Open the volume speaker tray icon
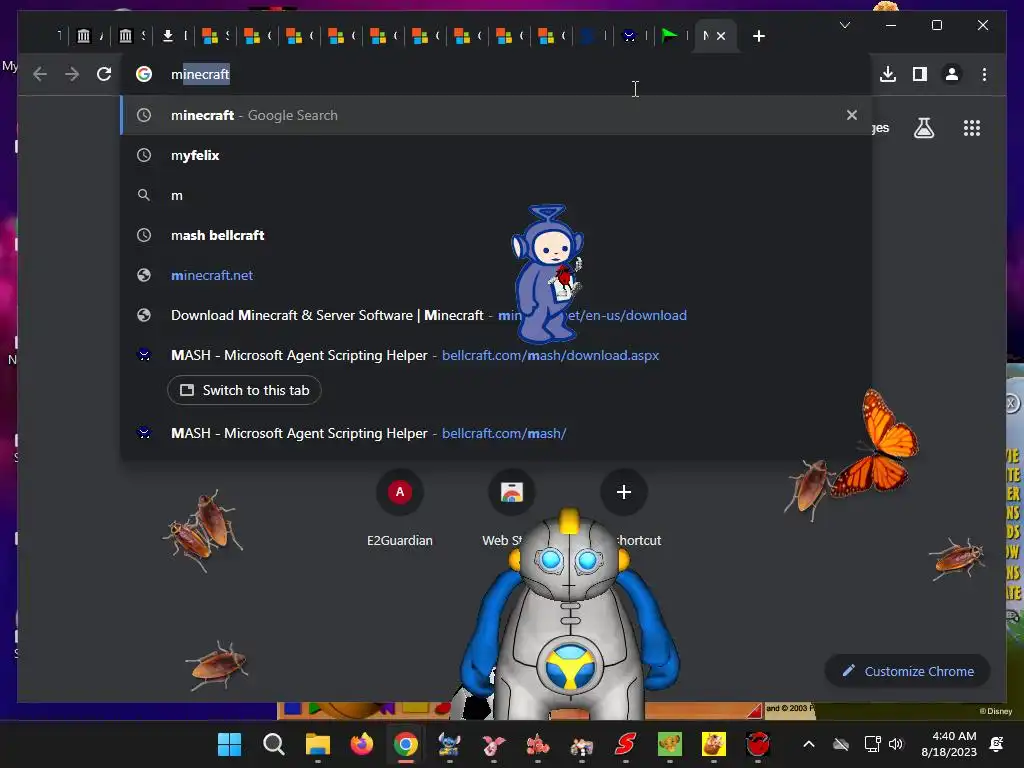The height and width of the screenshot is (768, 1024). pyautogui.click(x=895, y=744)
